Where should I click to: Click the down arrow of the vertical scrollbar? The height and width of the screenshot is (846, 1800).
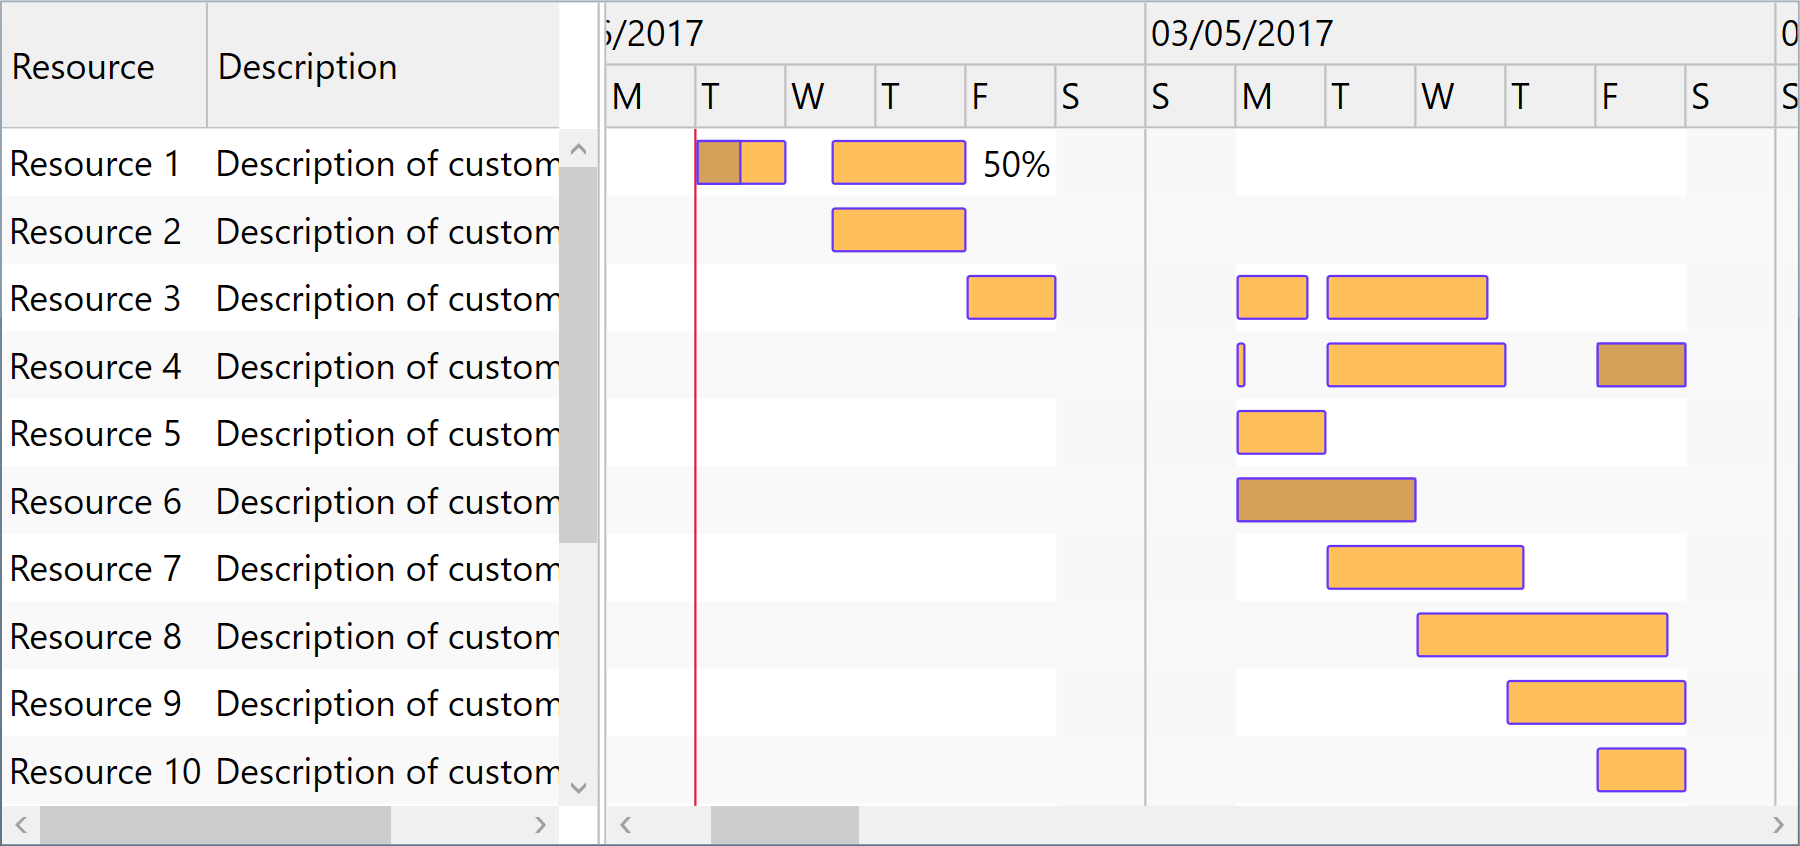(578, 788)
